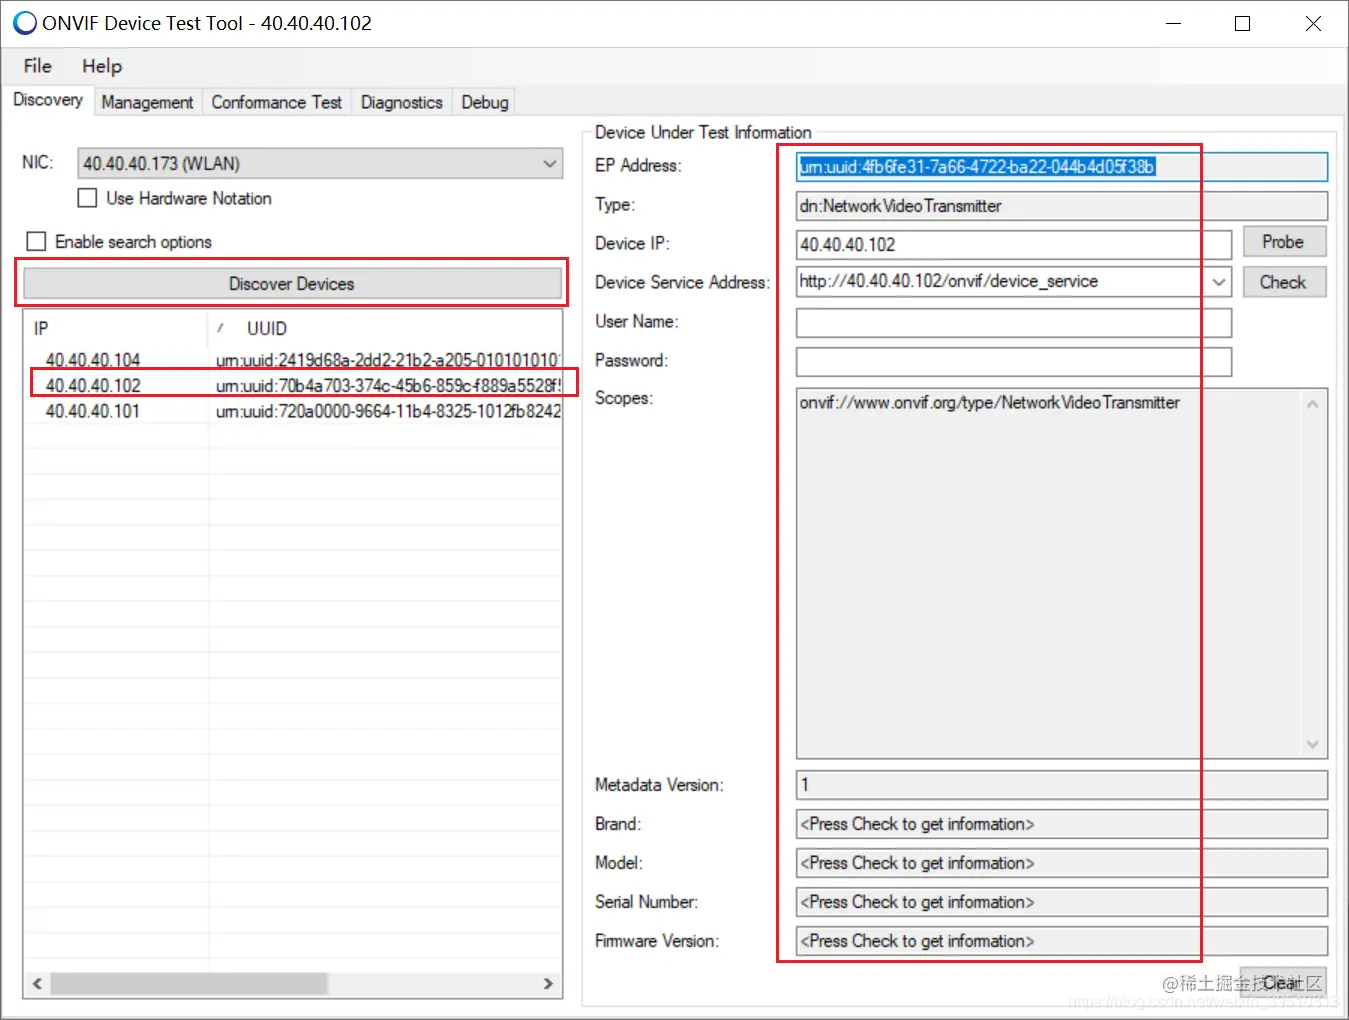This screenshot has height=1020, width=1349.
Task: Click the Clear button
Action: pyautogui.click(x=1283, y=983)
